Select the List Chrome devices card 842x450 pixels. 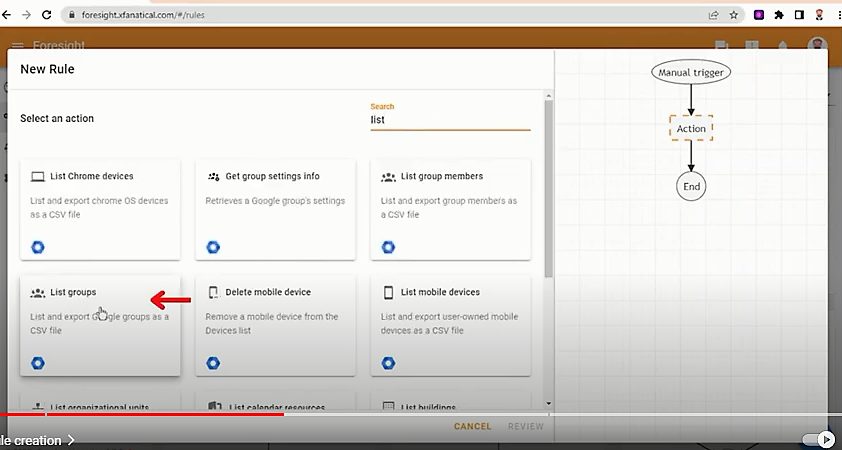(100, 209)
